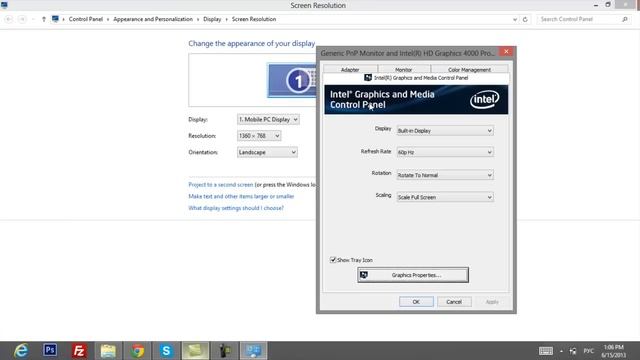Screen dimensions: 640x360
Task: Click Project to a second screen link
Action: tap(221, 185)
